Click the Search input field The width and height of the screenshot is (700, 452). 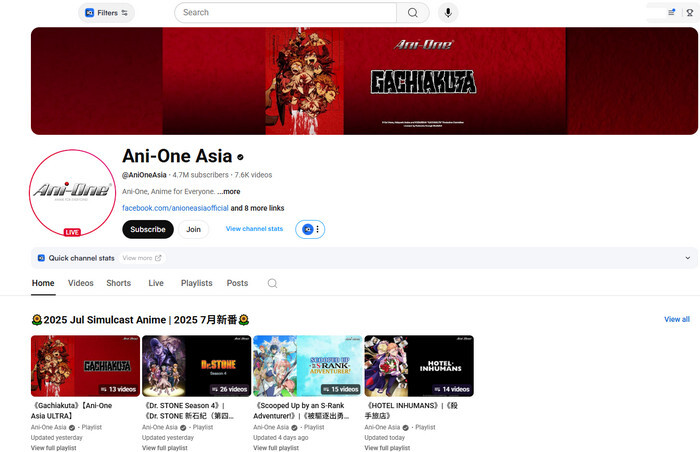(x=285, y=13)
